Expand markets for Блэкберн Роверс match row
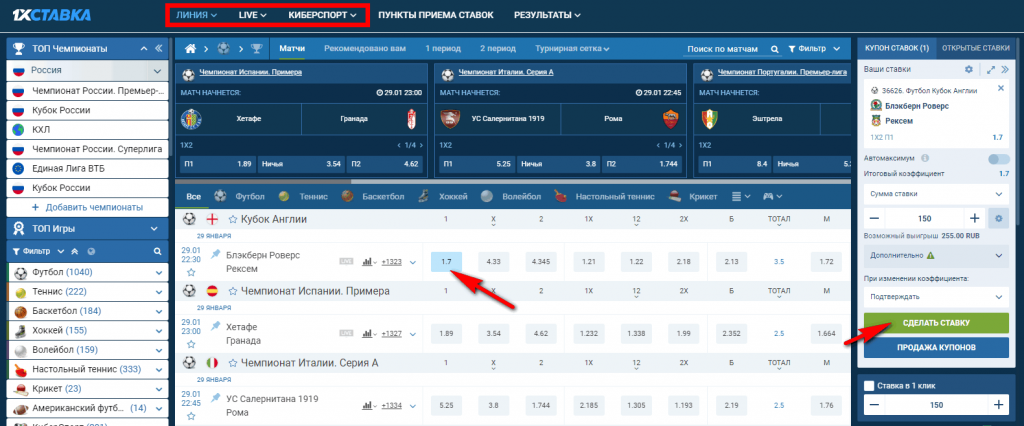 coord(412,262)
